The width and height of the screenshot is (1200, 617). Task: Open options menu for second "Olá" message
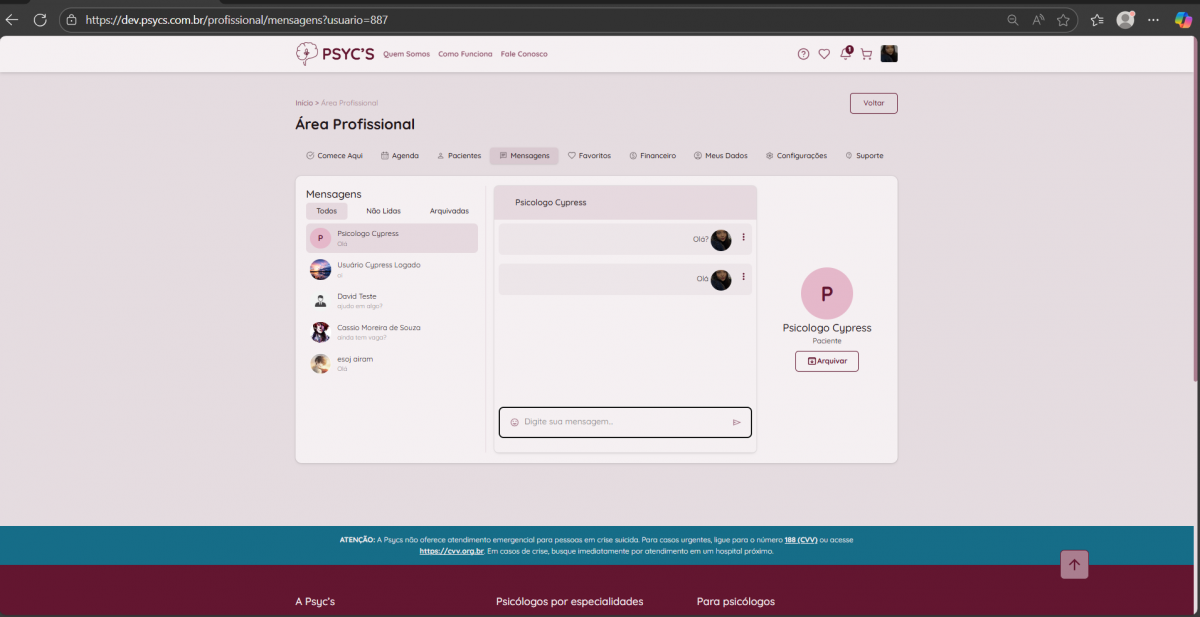743,277
